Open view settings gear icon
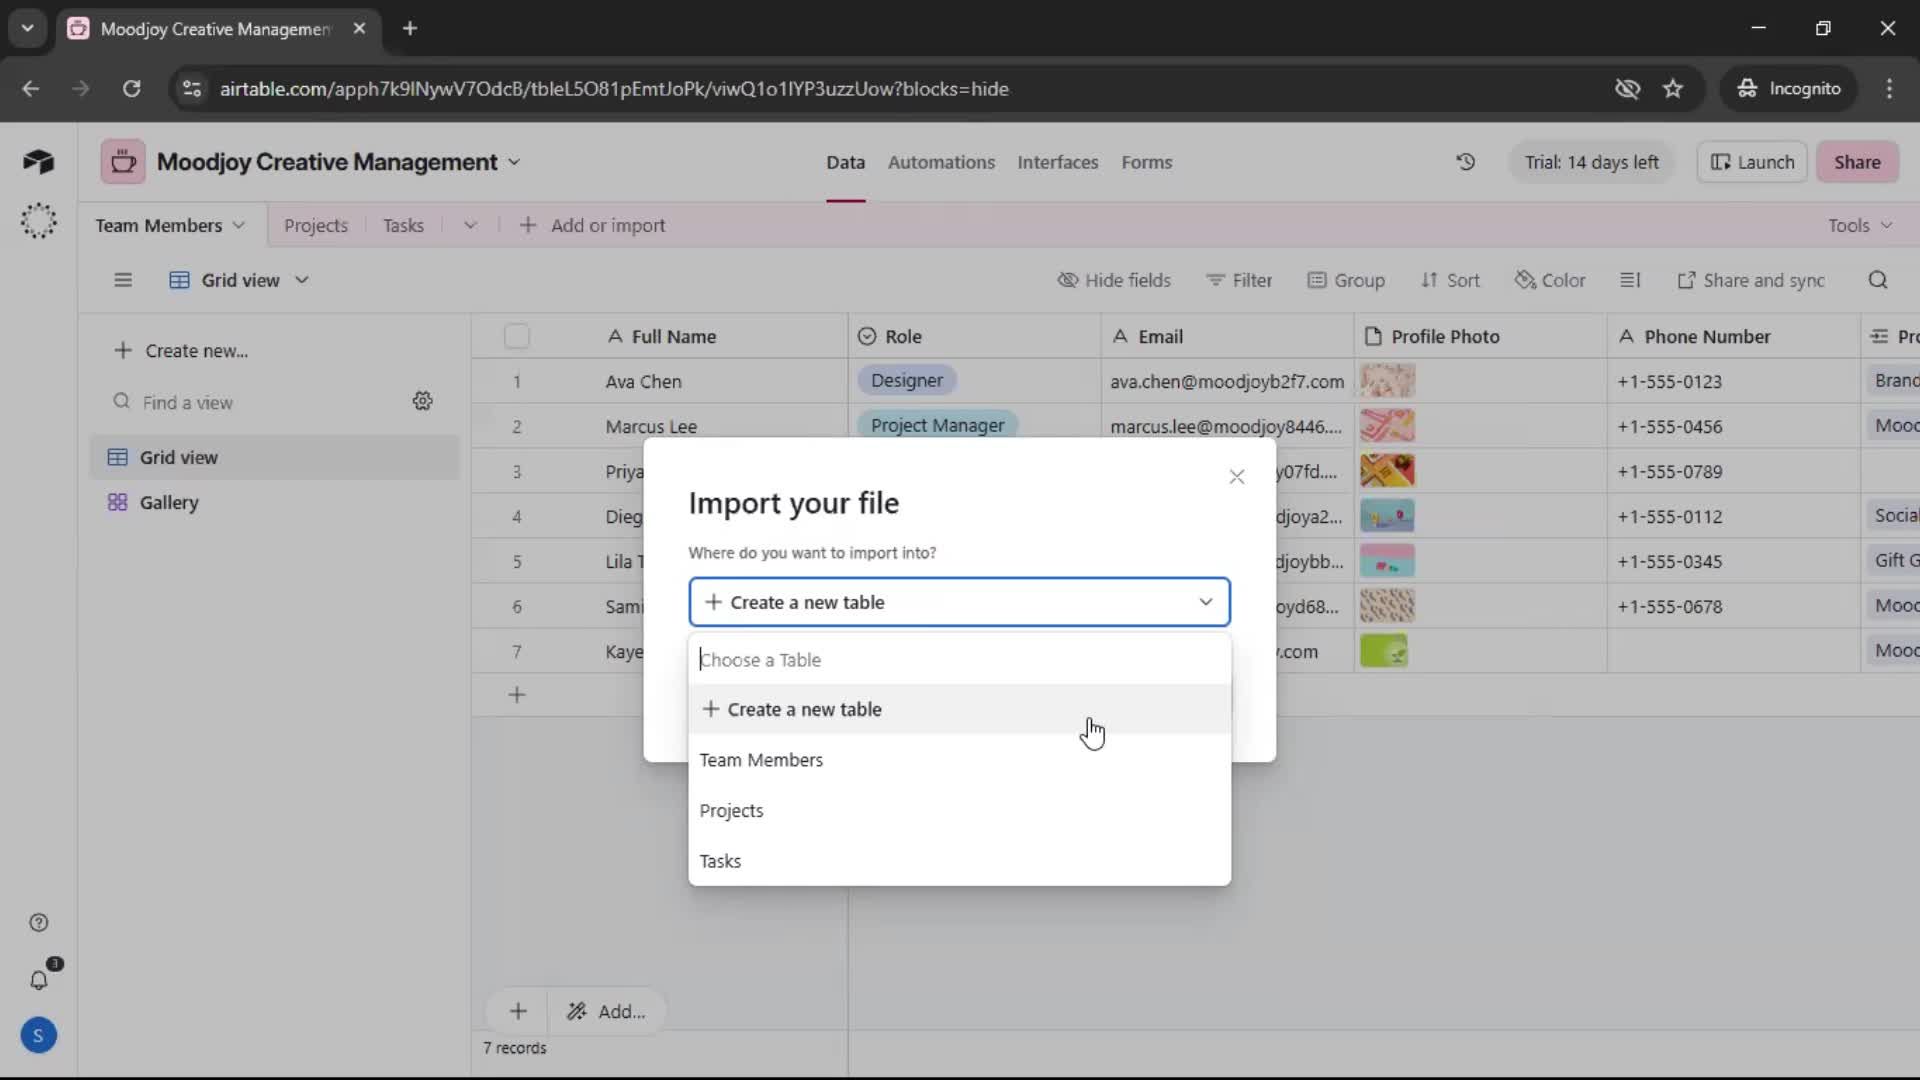The height and width of the screenshot is (1080, 1920). pyautogui.click(x=423, y=401)
